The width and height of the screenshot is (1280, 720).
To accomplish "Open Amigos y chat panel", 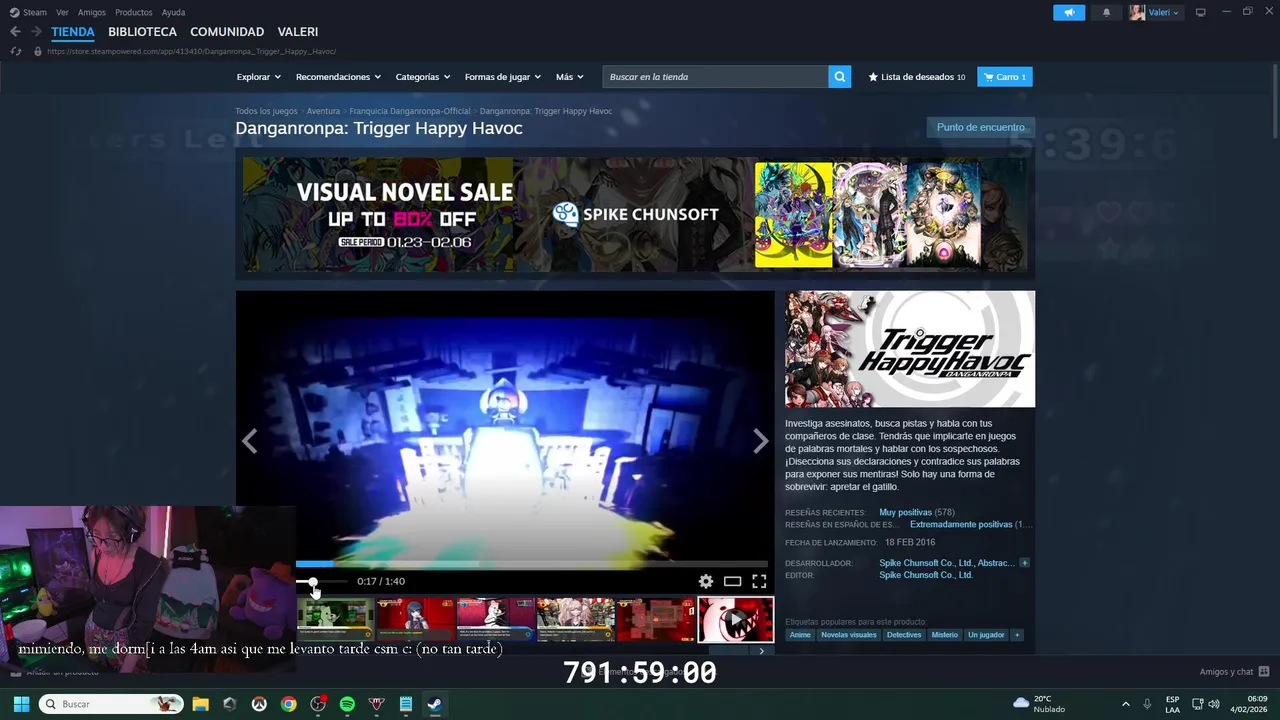I will pyautogui.click(x=1234, y=672).
